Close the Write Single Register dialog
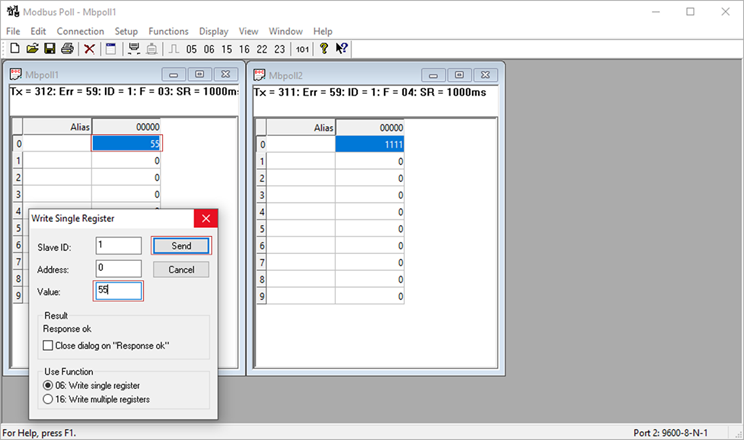This screenshot has height=440, width=744. click(206, 218)
